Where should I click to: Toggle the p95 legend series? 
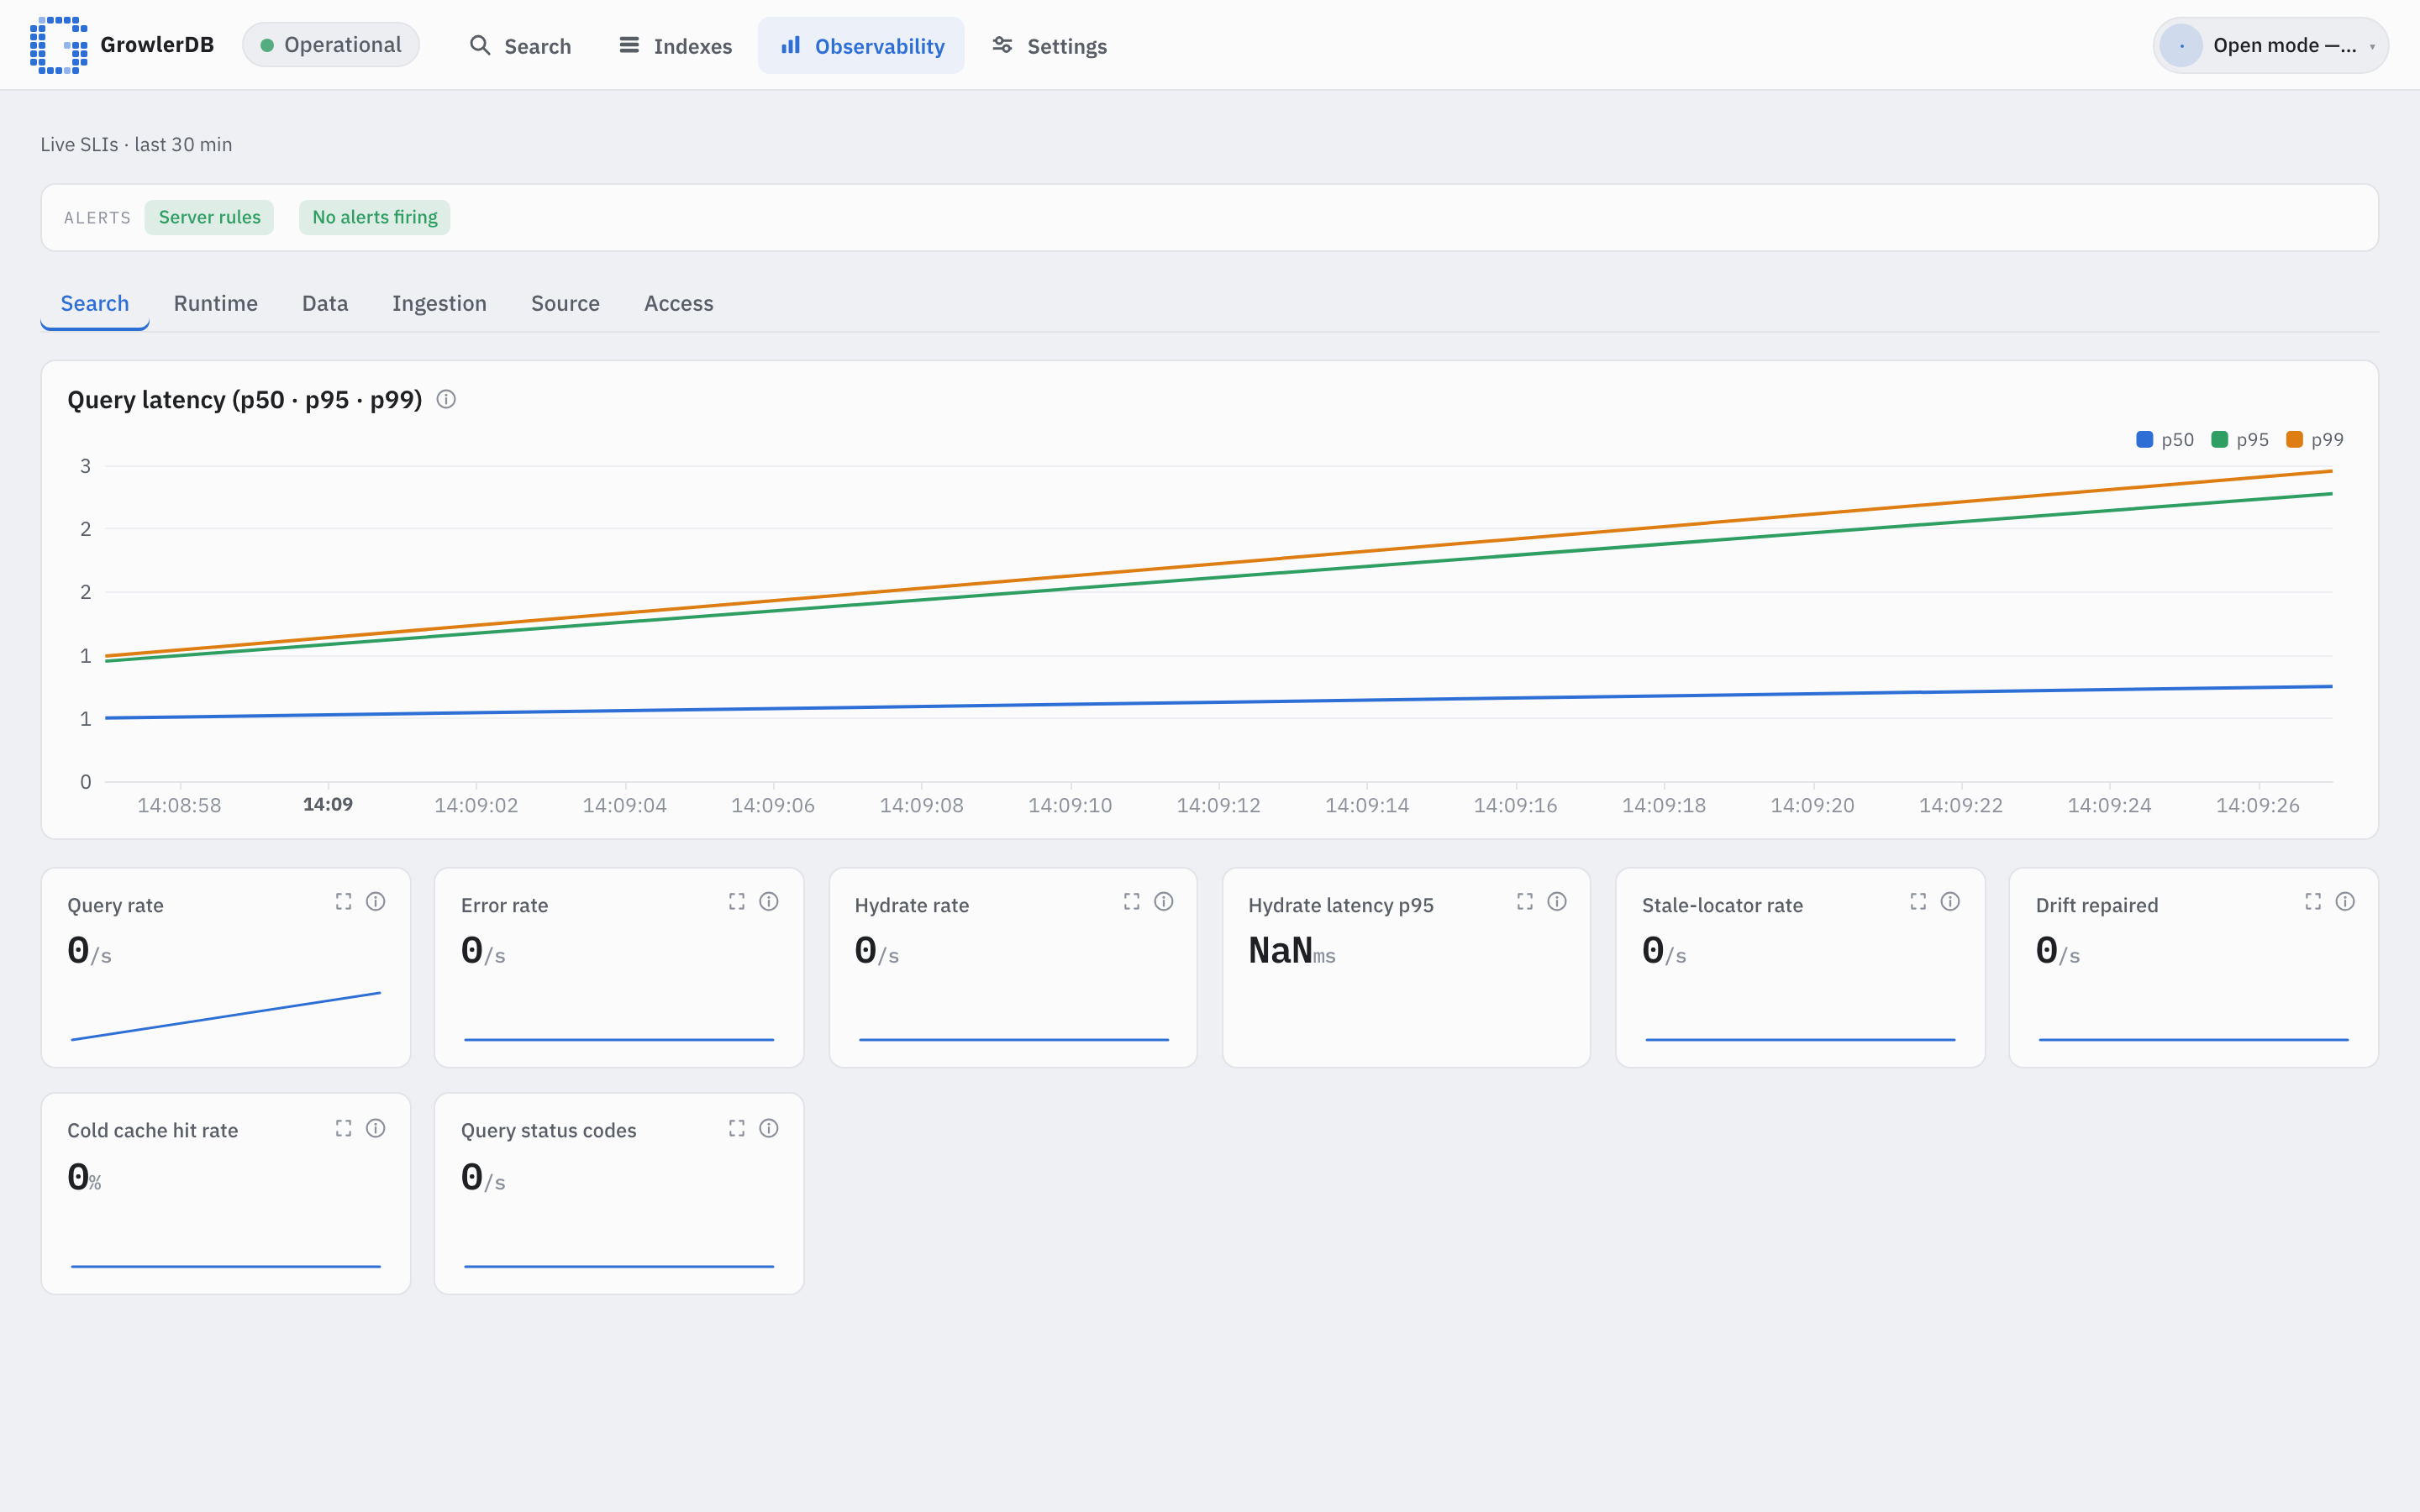2240,440
